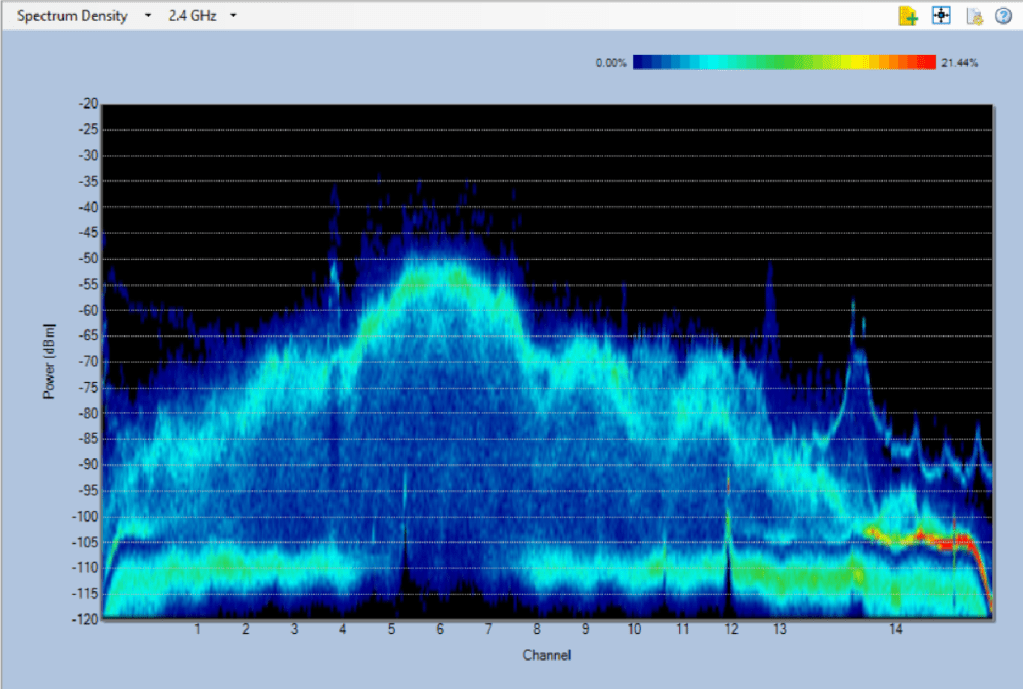Open the Spectrum Density view dropdown
This screenshot has width=1023, height=689.
147,16
